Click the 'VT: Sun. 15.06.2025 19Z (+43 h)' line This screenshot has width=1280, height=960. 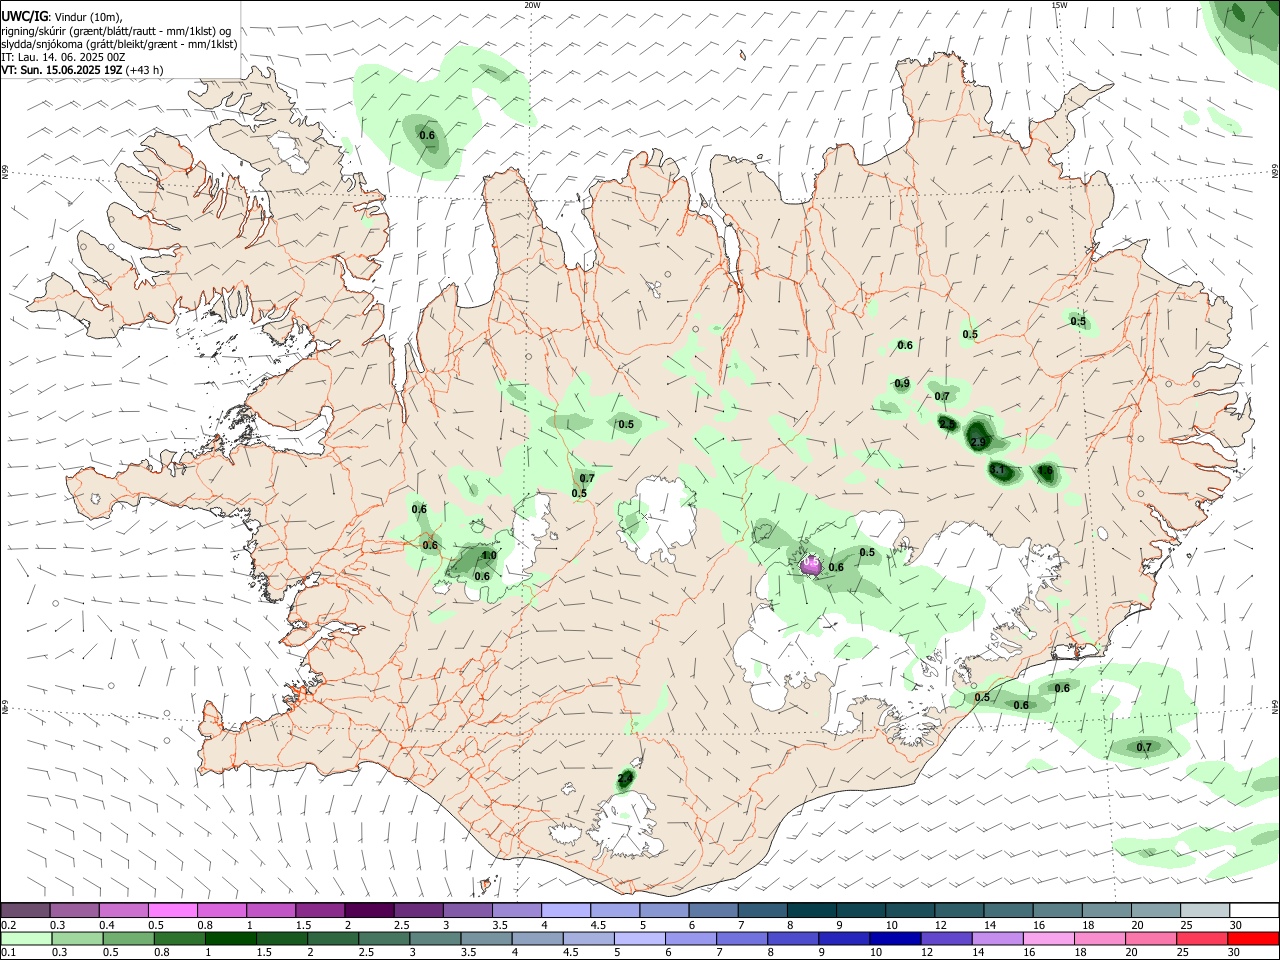[x=82, y=70]
